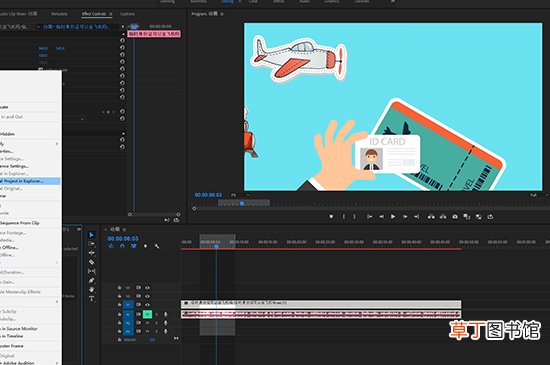Toggle top video track eye visibility

[147, 288]
